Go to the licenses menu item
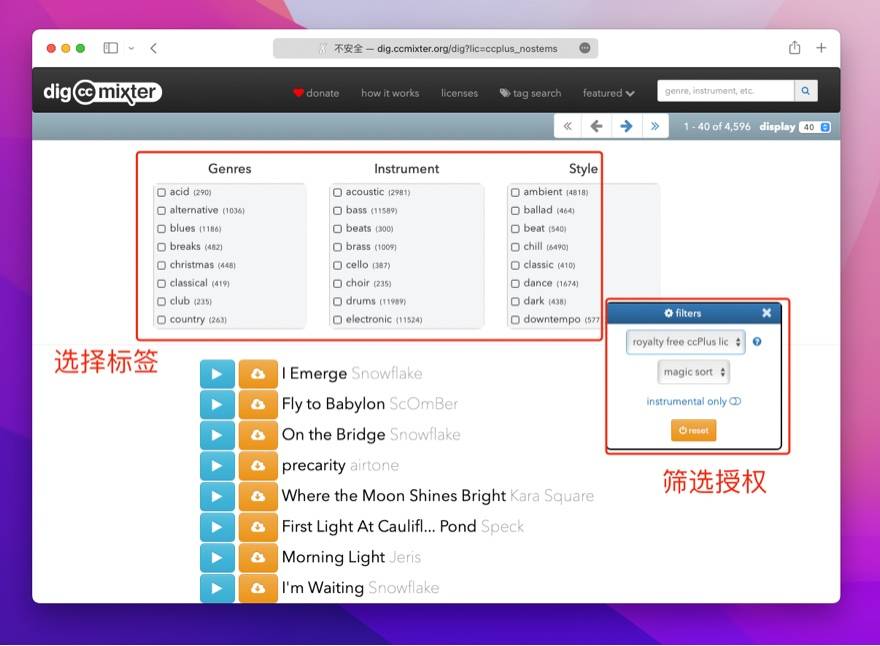This screenshot has height=646, width=880. (x=459, y=93)
